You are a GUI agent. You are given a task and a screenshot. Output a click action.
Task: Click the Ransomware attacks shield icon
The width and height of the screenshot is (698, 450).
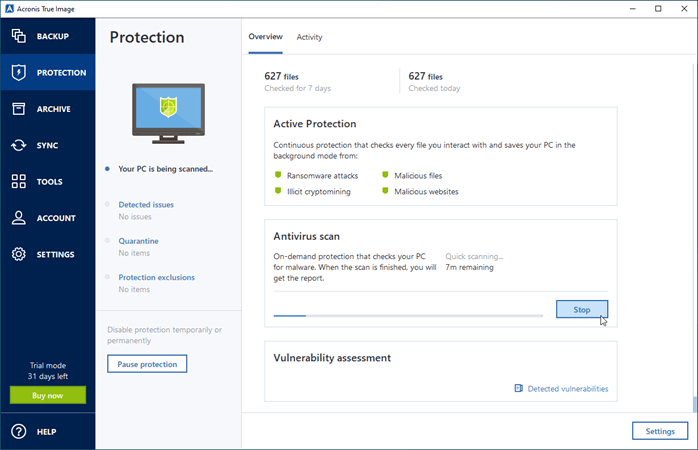point(278,175)
